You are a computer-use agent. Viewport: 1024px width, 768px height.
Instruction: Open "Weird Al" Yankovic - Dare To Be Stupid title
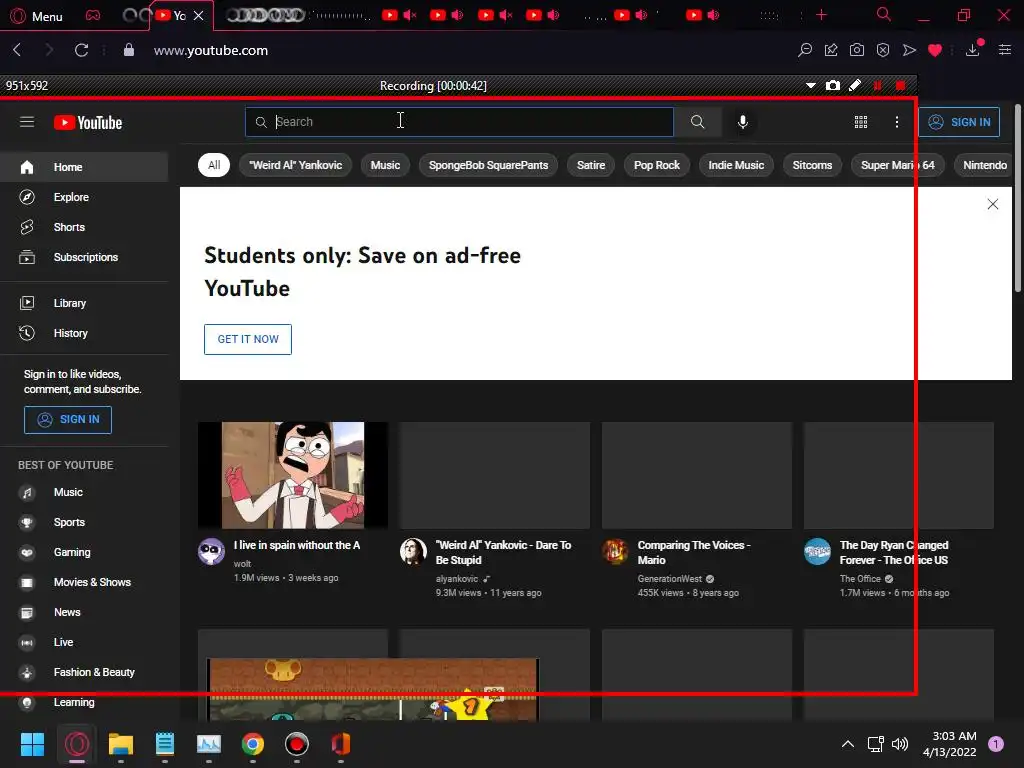click(x=503, y=552)
